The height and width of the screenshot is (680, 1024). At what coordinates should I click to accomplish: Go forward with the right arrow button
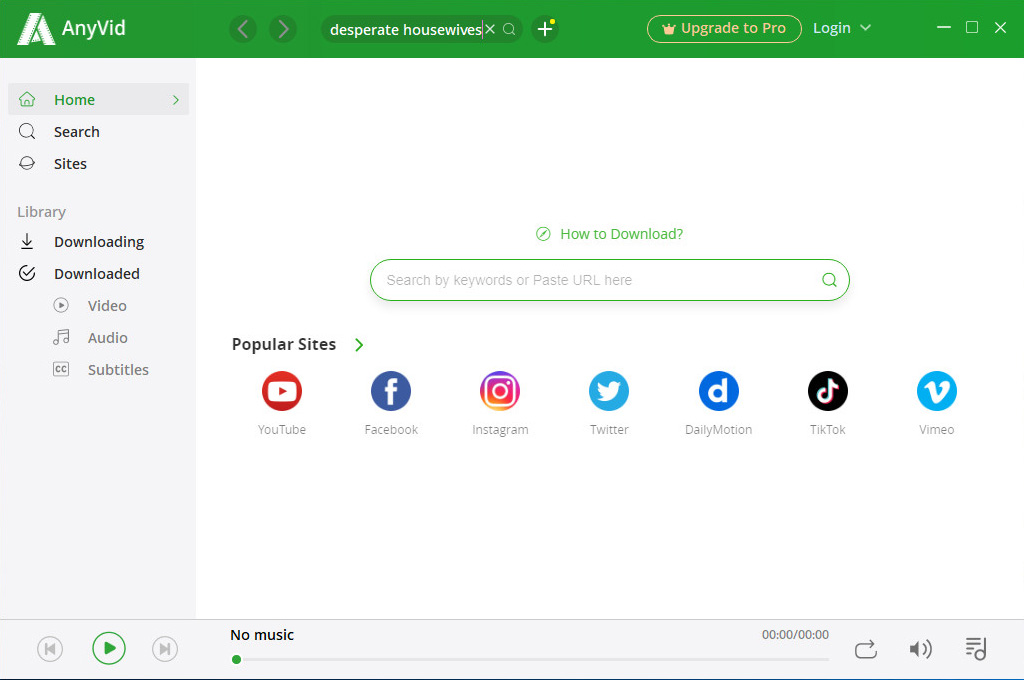[x=283, y=29]
